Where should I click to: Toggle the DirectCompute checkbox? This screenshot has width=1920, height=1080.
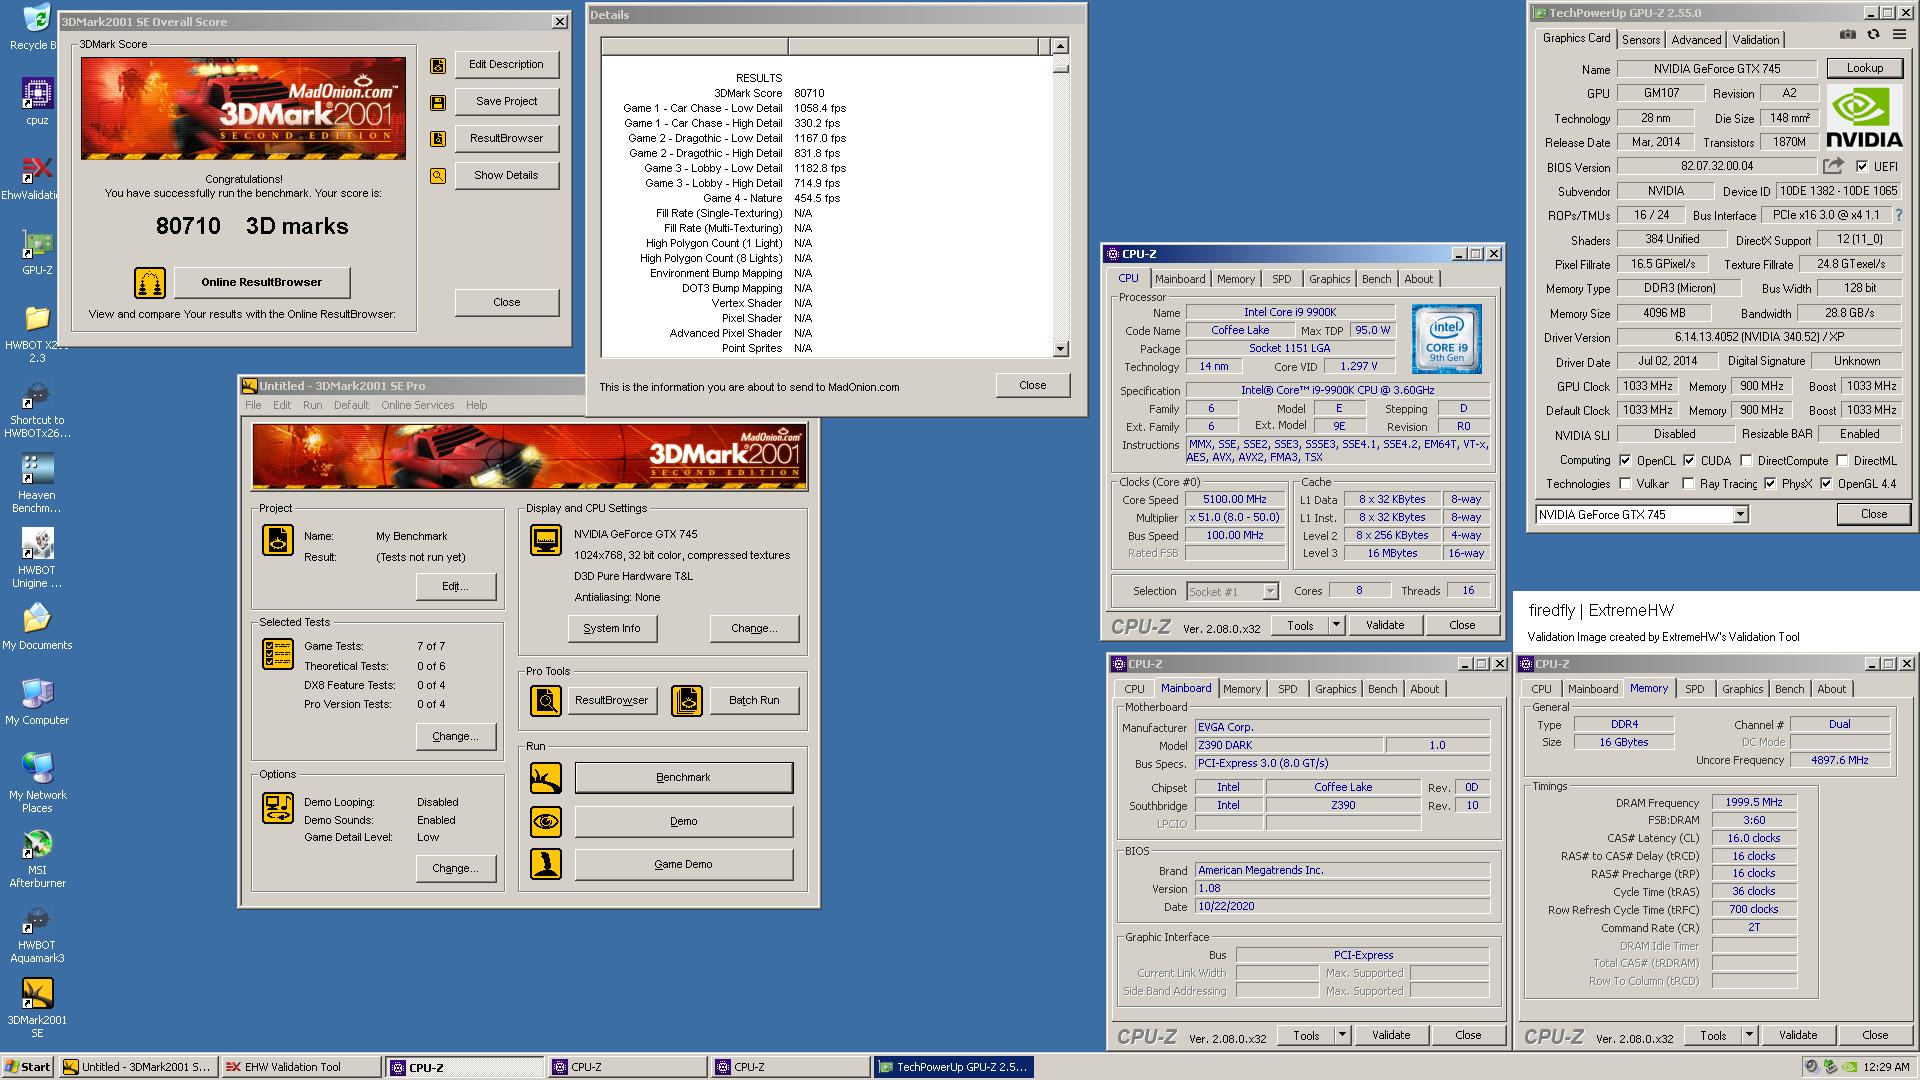(x=1746, y=460)
